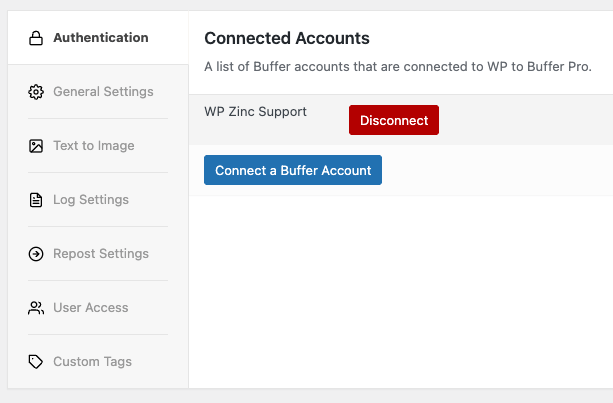Screen dimensions: 613x403
Task: Select the Repost Settings tab
Action: 98,253
